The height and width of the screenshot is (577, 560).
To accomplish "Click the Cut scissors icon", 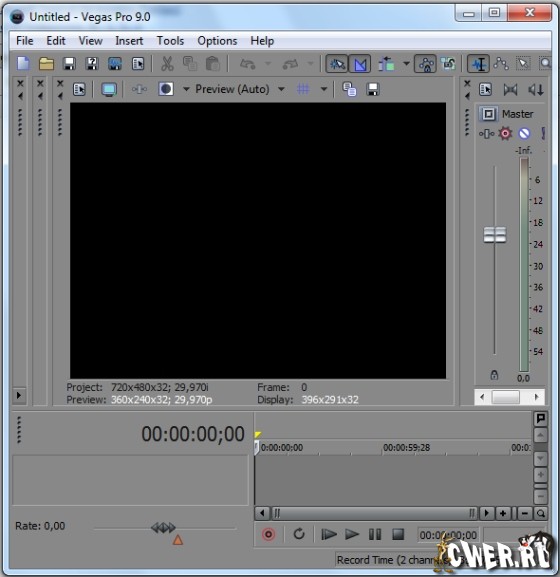I will click(x=167, y=64).
